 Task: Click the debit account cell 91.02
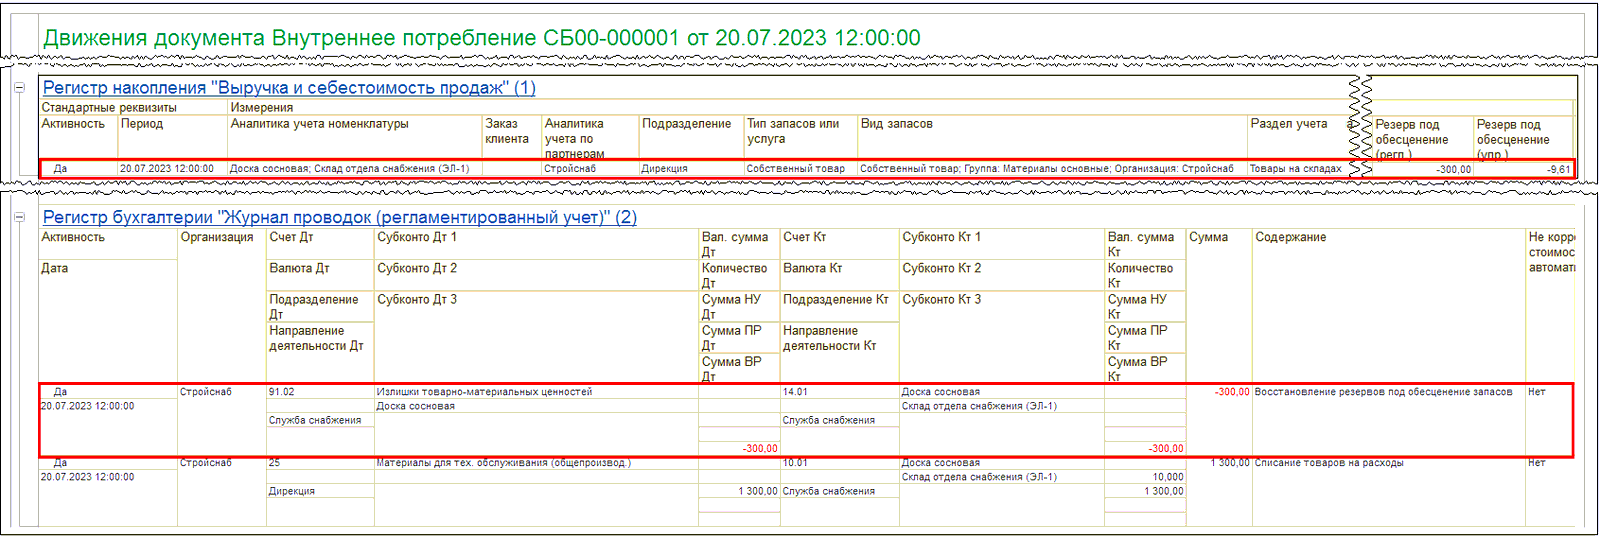(x=282, y=392)
